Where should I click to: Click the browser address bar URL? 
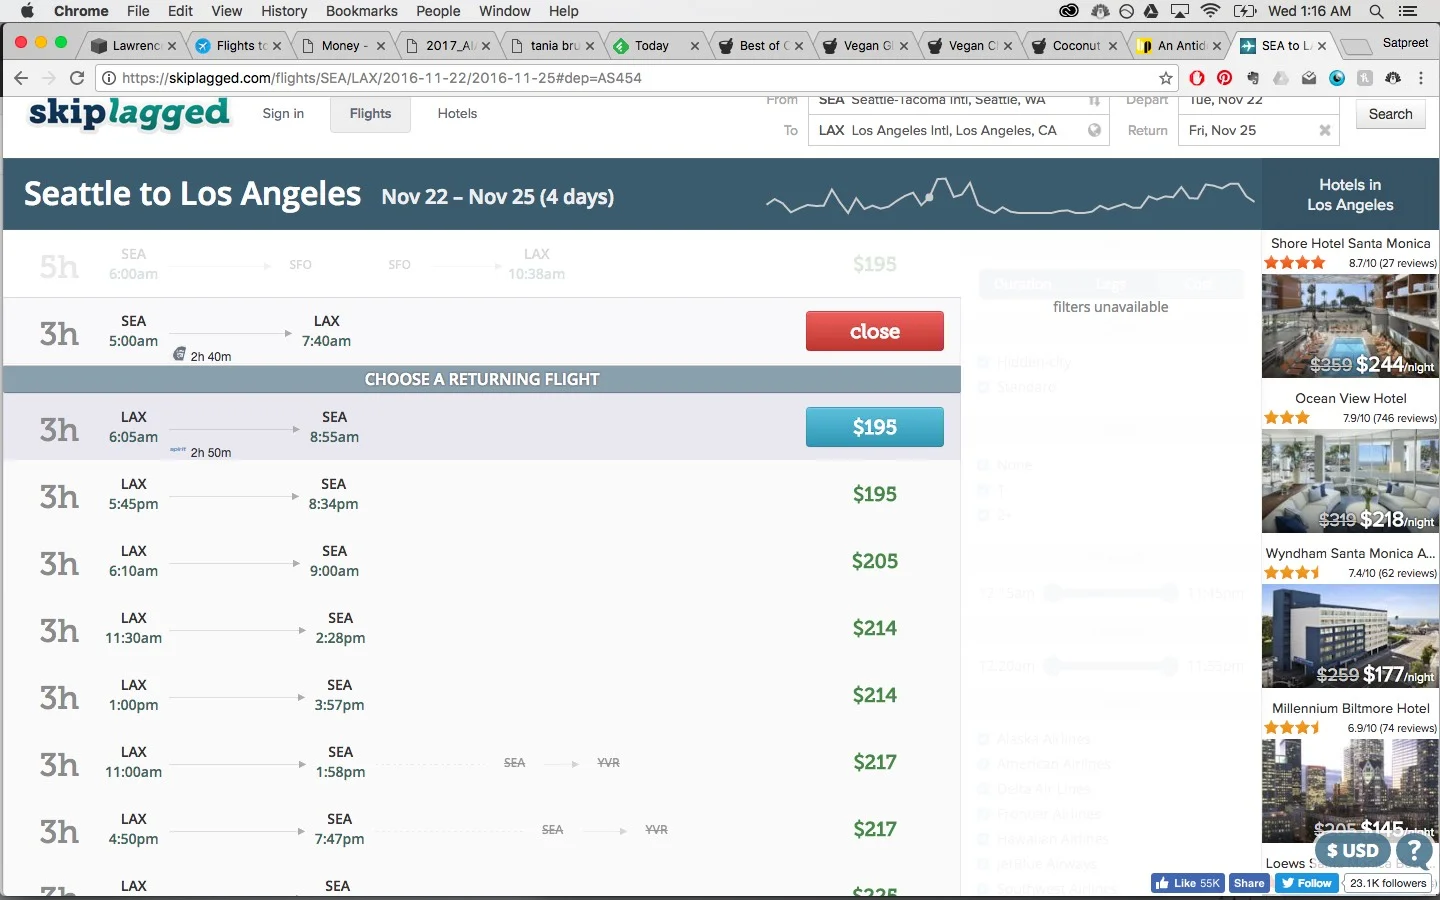[x=381, y=78]
